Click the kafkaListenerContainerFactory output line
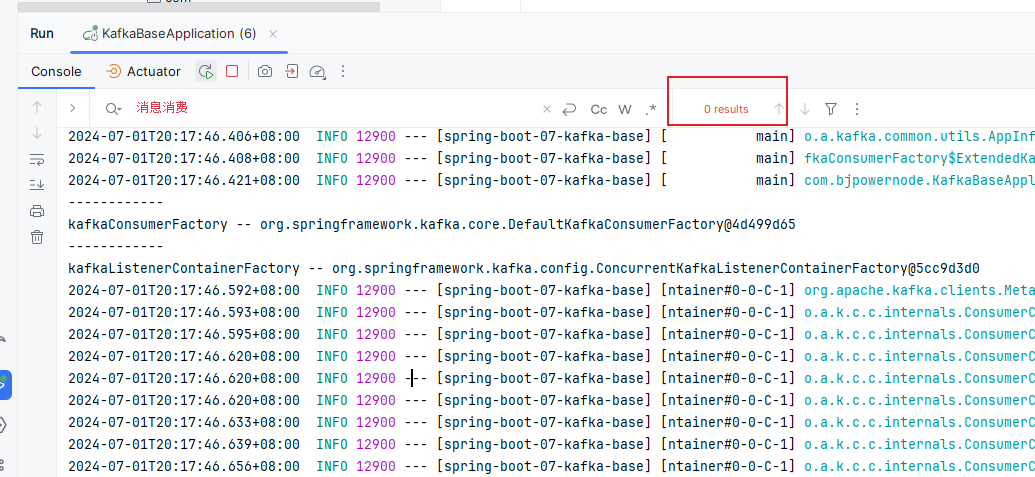The height and width of the screenshot is (477, 1035). coord(523,269)
